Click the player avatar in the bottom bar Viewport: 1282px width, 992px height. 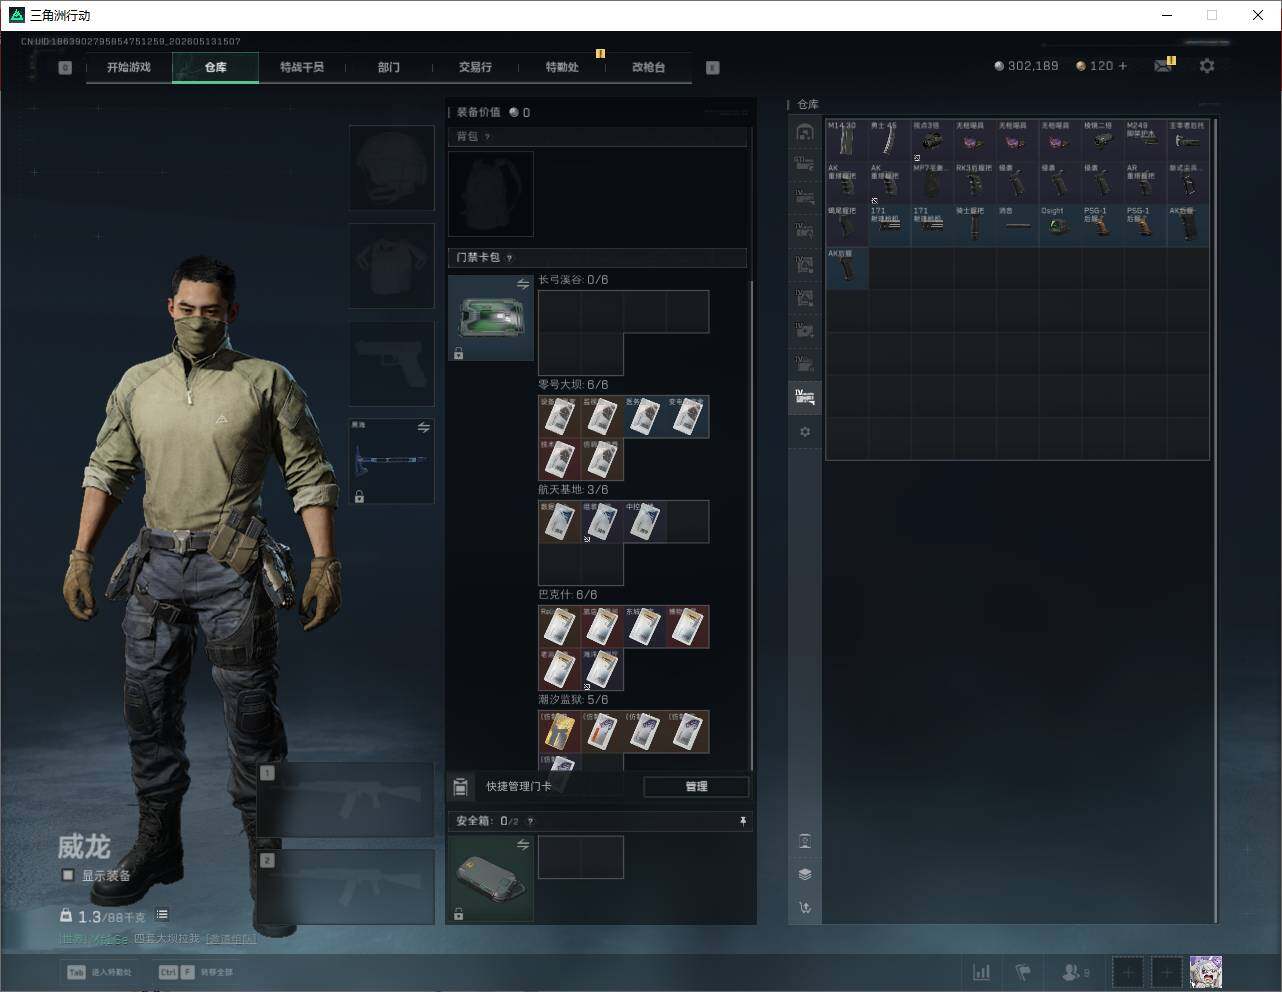coord(1206,972)
